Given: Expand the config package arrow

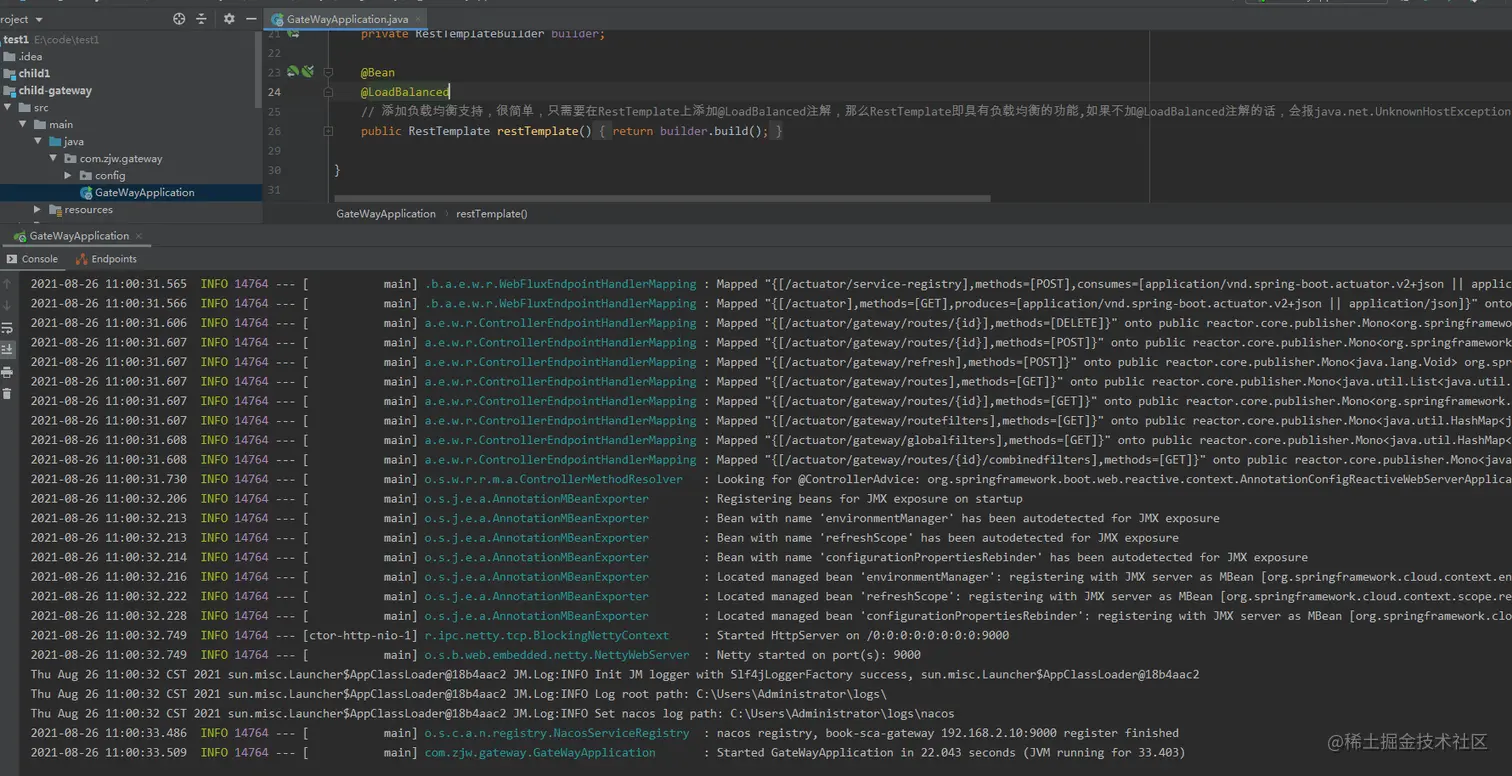Looking at the screenshot, I should tap(68, 175).
